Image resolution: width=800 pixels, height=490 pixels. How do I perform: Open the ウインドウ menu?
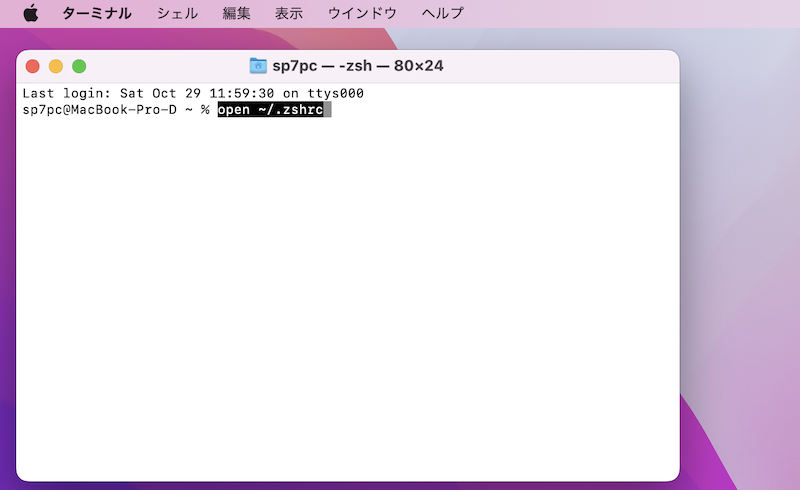coord(362,13)
